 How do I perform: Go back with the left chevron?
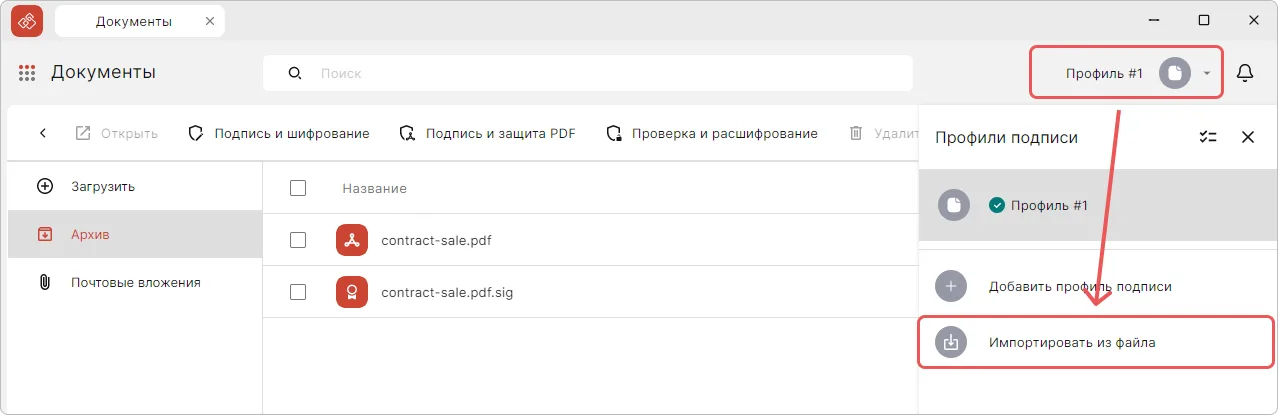coord(43,133)
